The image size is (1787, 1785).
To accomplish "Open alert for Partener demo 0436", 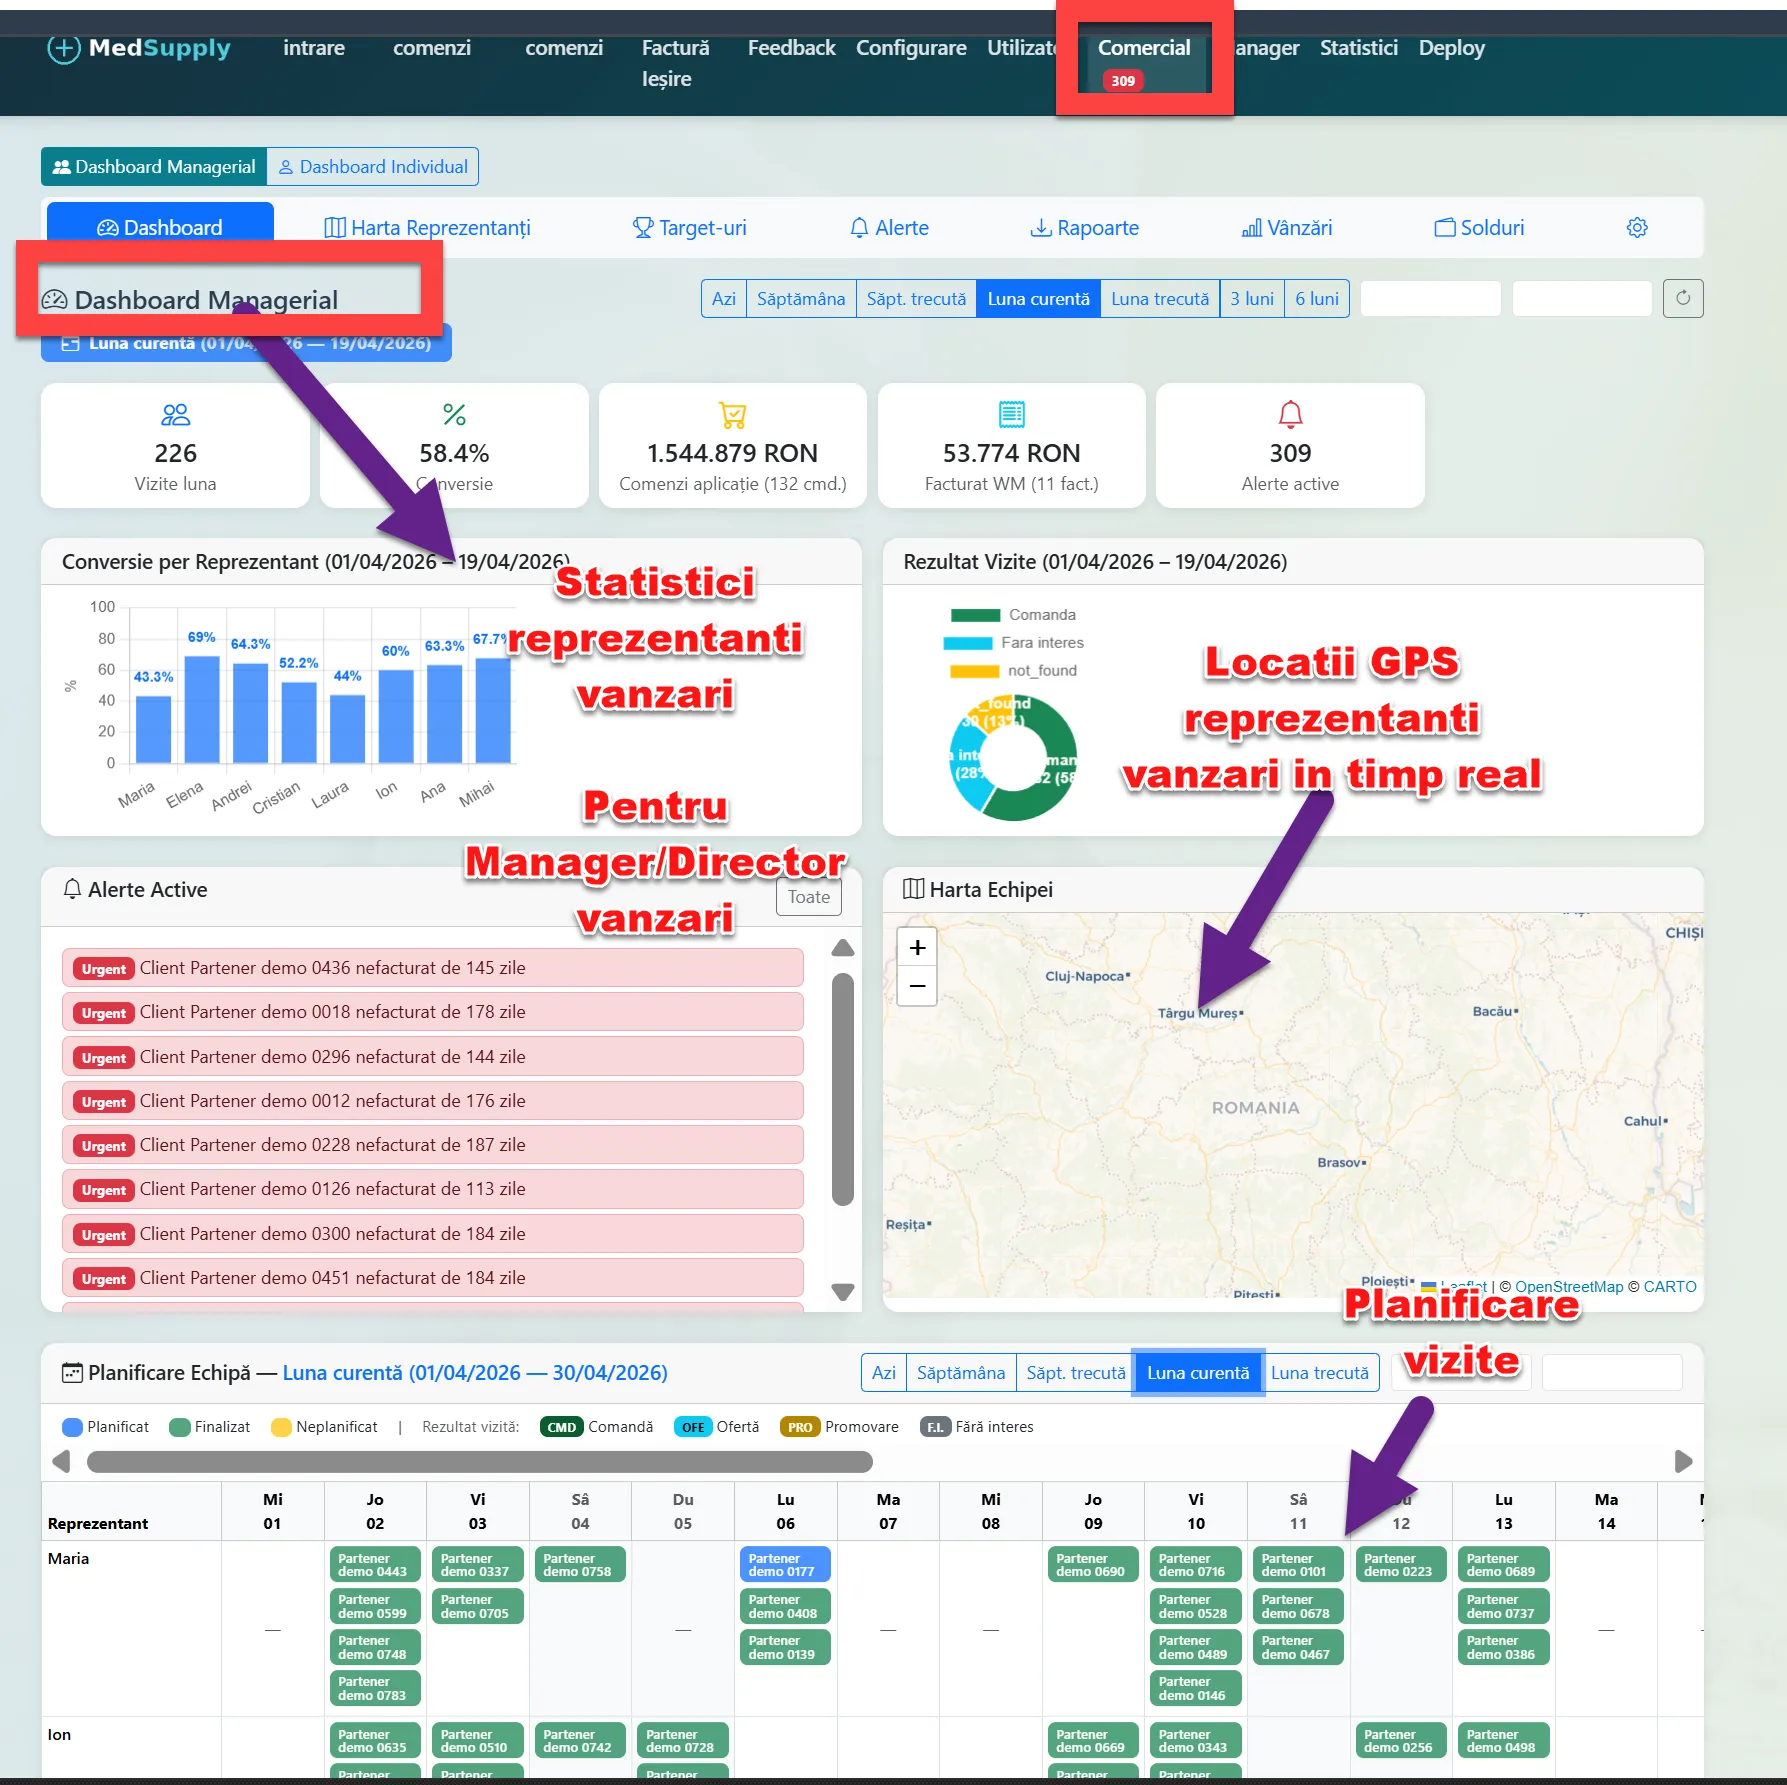I will [433, 968].
